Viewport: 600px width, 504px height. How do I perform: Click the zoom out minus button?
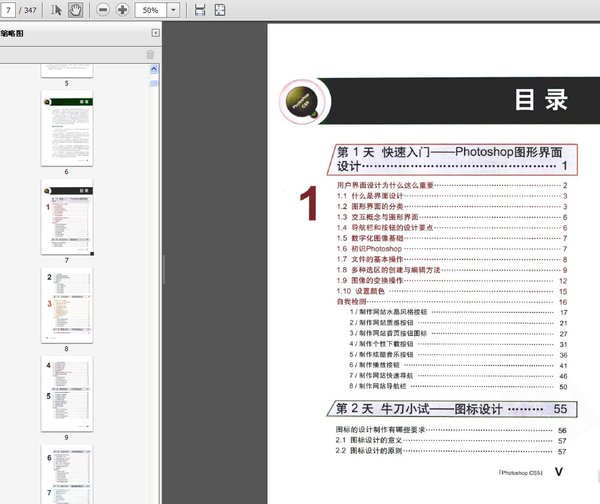[104, 10]
